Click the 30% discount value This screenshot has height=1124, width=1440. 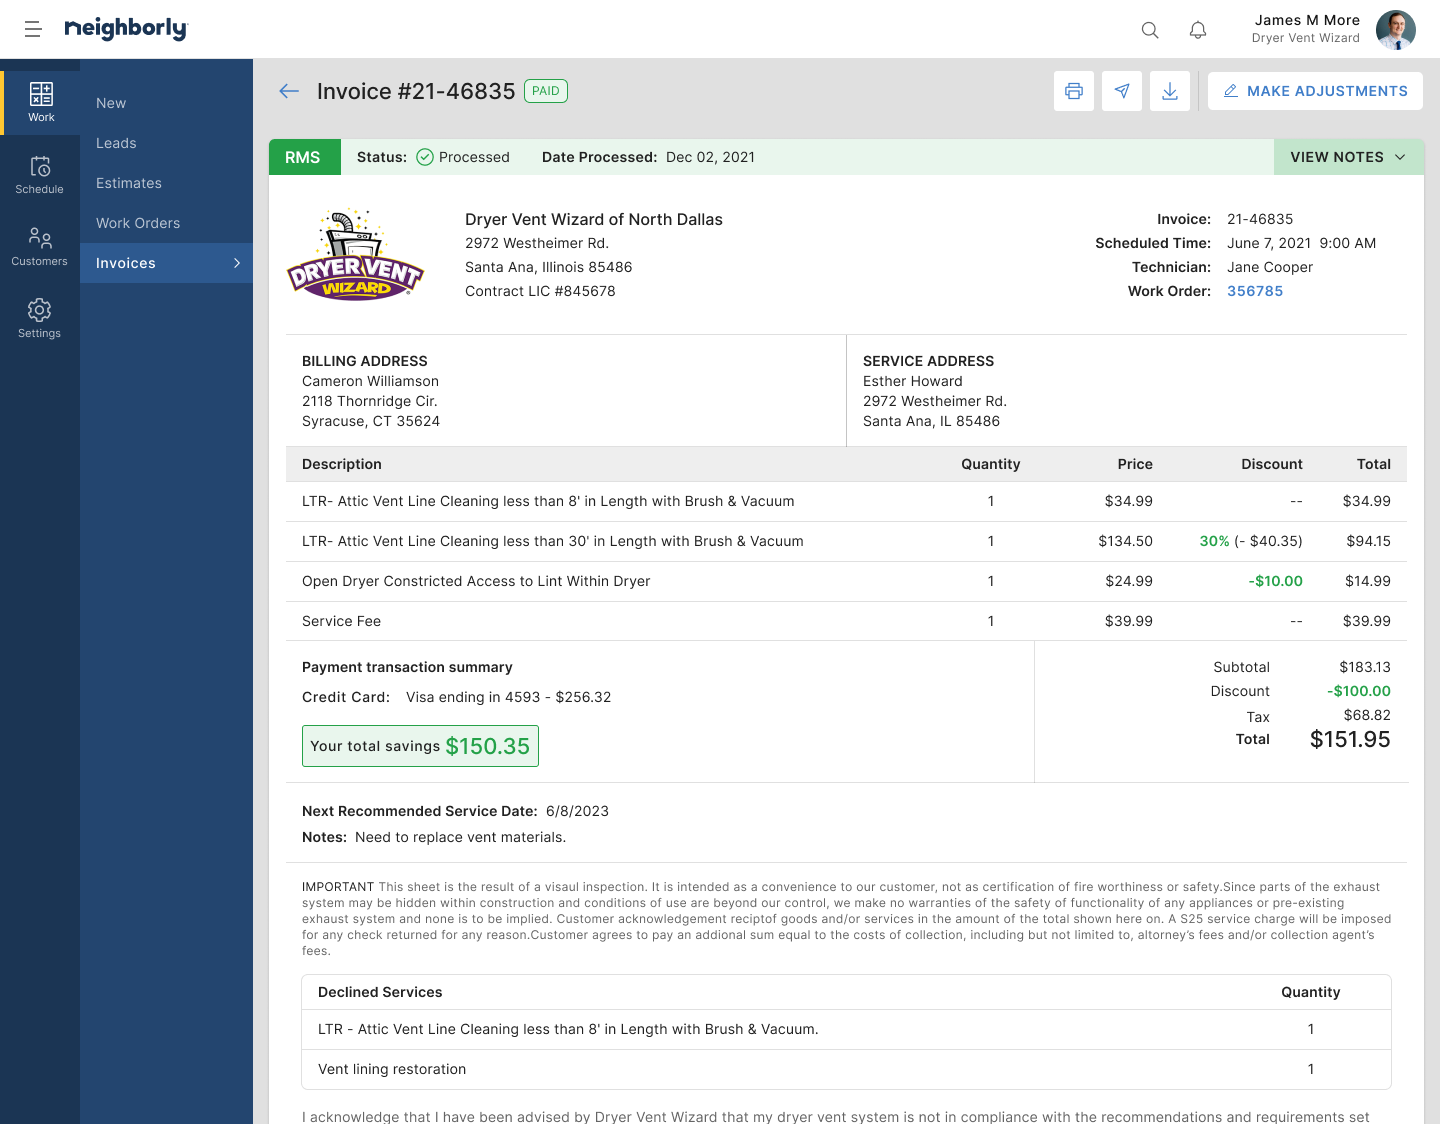[x=1215, y=541]
